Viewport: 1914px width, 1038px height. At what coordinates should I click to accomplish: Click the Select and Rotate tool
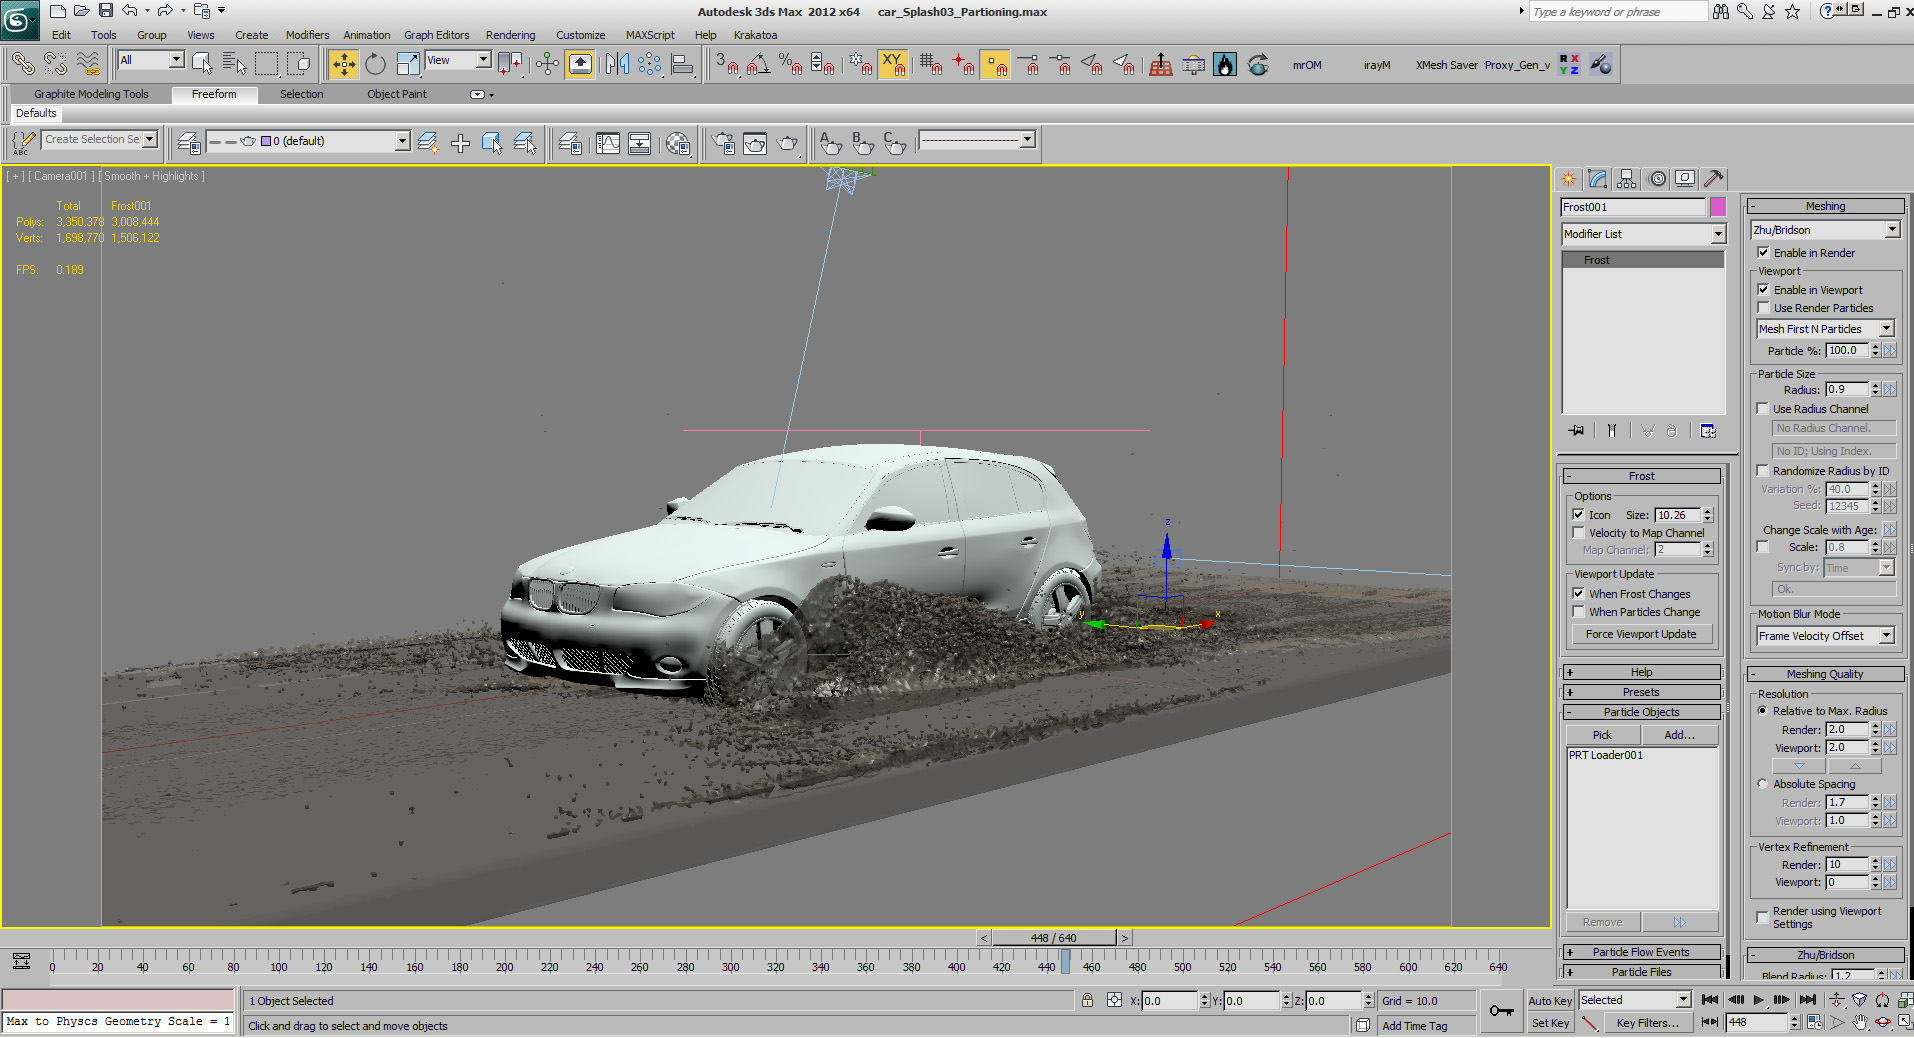coord(375,65)
